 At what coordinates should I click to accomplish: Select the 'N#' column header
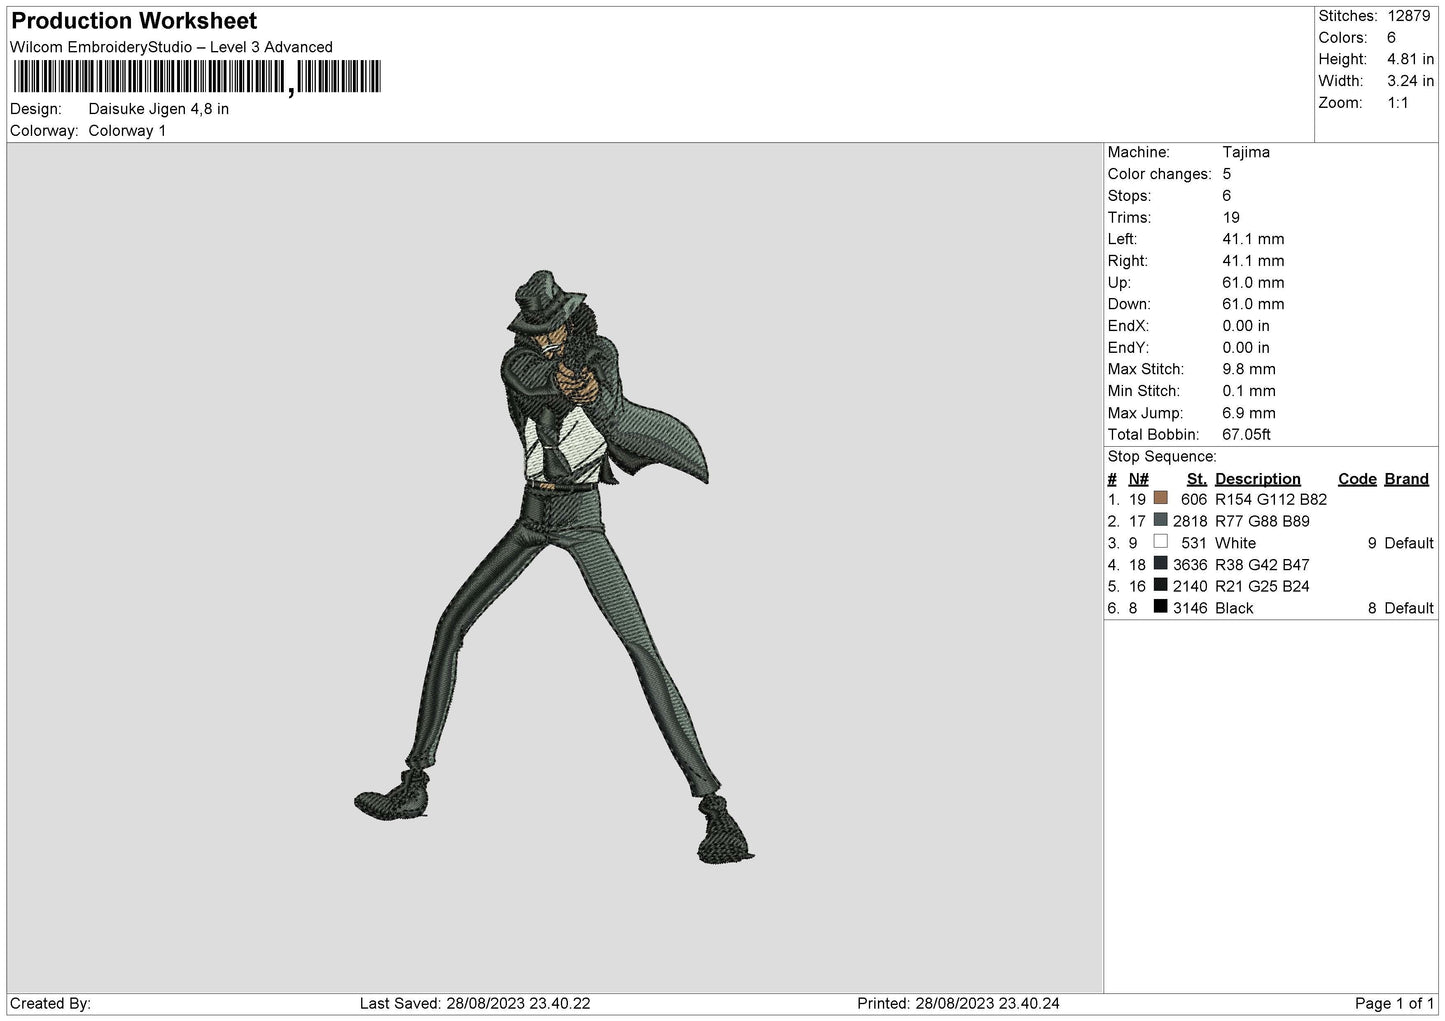point(1139,479)
